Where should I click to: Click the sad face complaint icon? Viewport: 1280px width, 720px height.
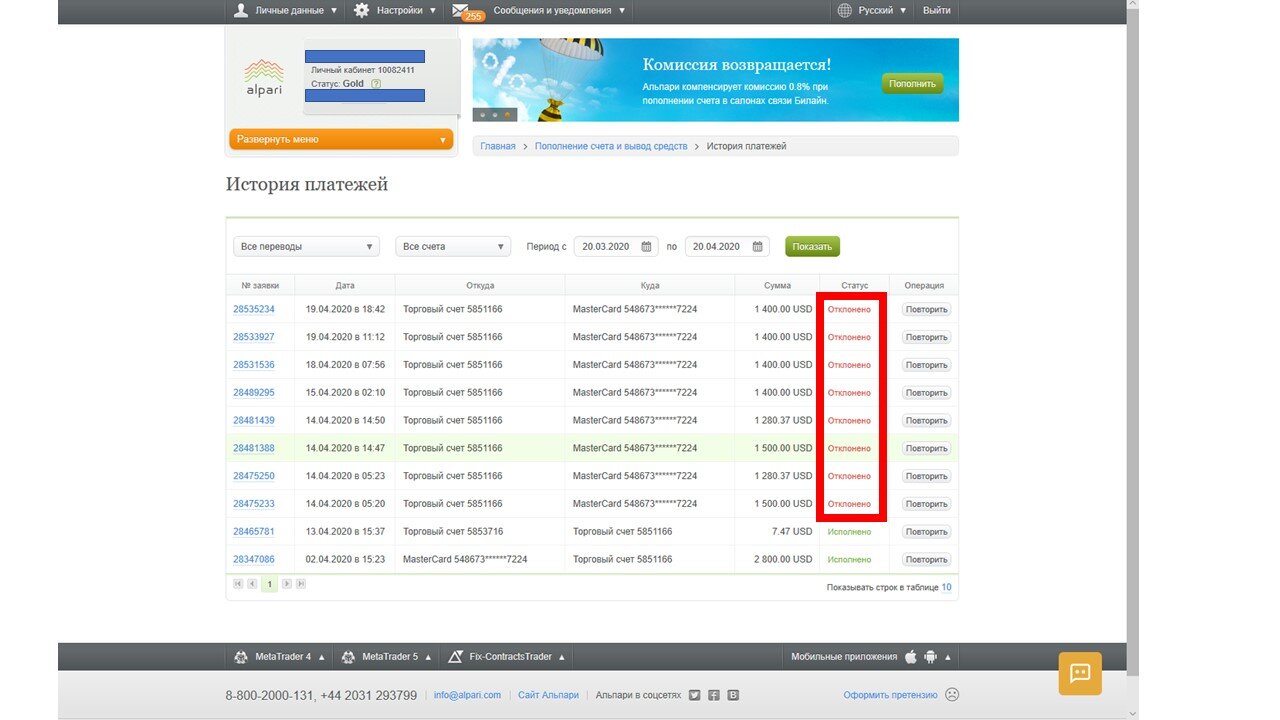pos(952,695)
